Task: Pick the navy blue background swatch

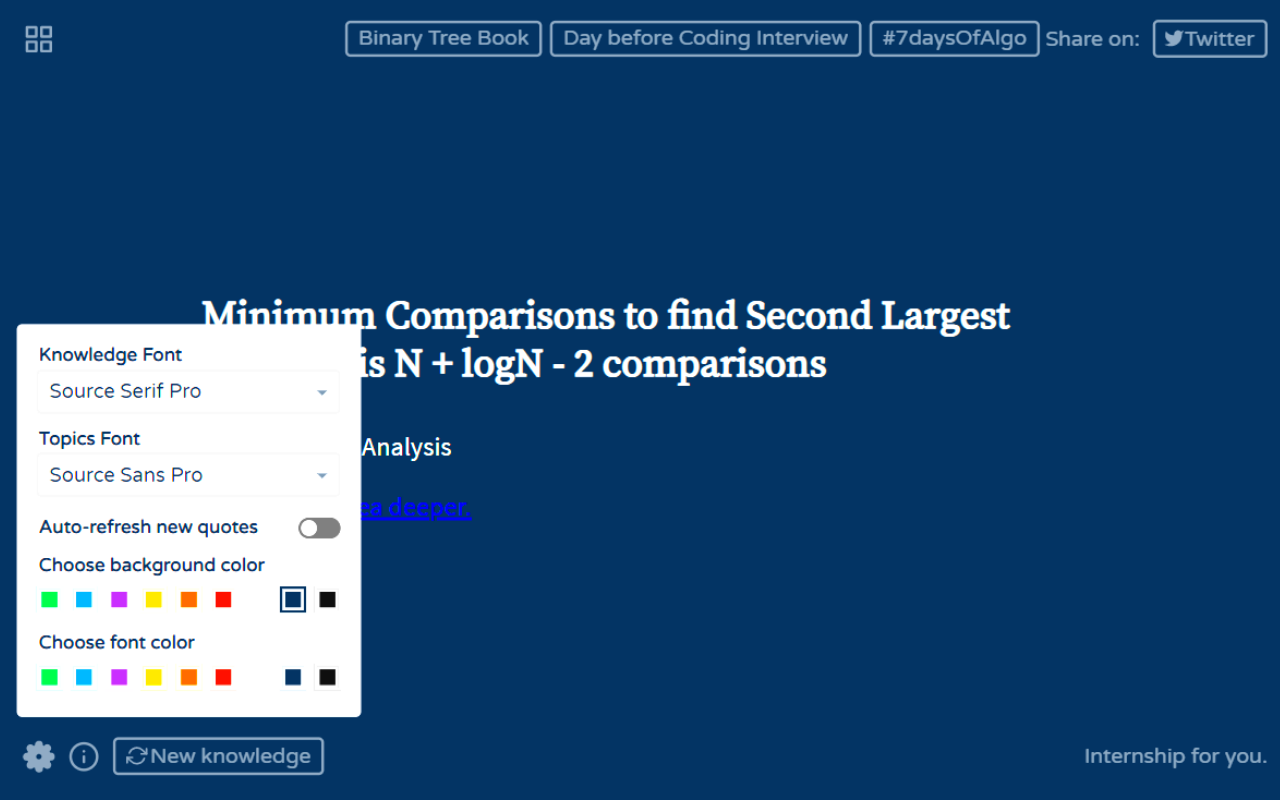Action: 293,600
